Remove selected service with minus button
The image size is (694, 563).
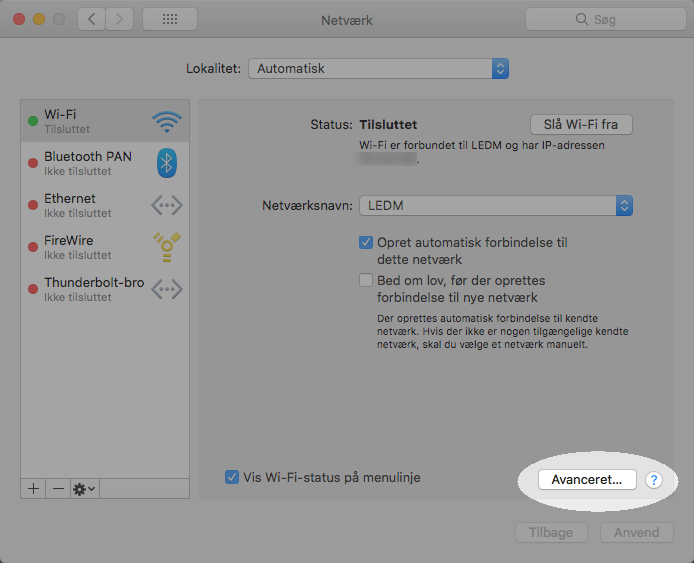tap(58, 489)
